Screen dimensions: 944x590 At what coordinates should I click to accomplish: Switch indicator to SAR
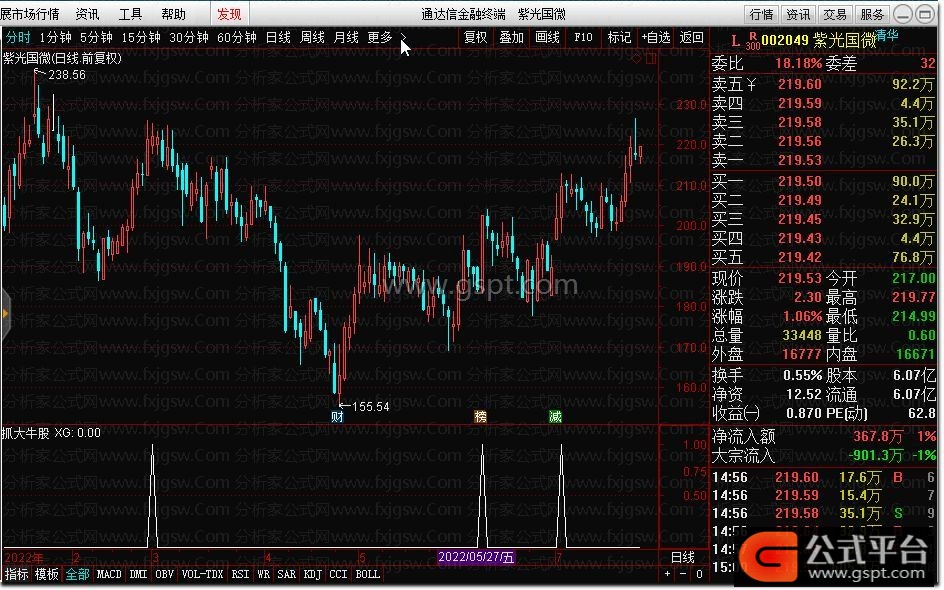pos(287,574)
